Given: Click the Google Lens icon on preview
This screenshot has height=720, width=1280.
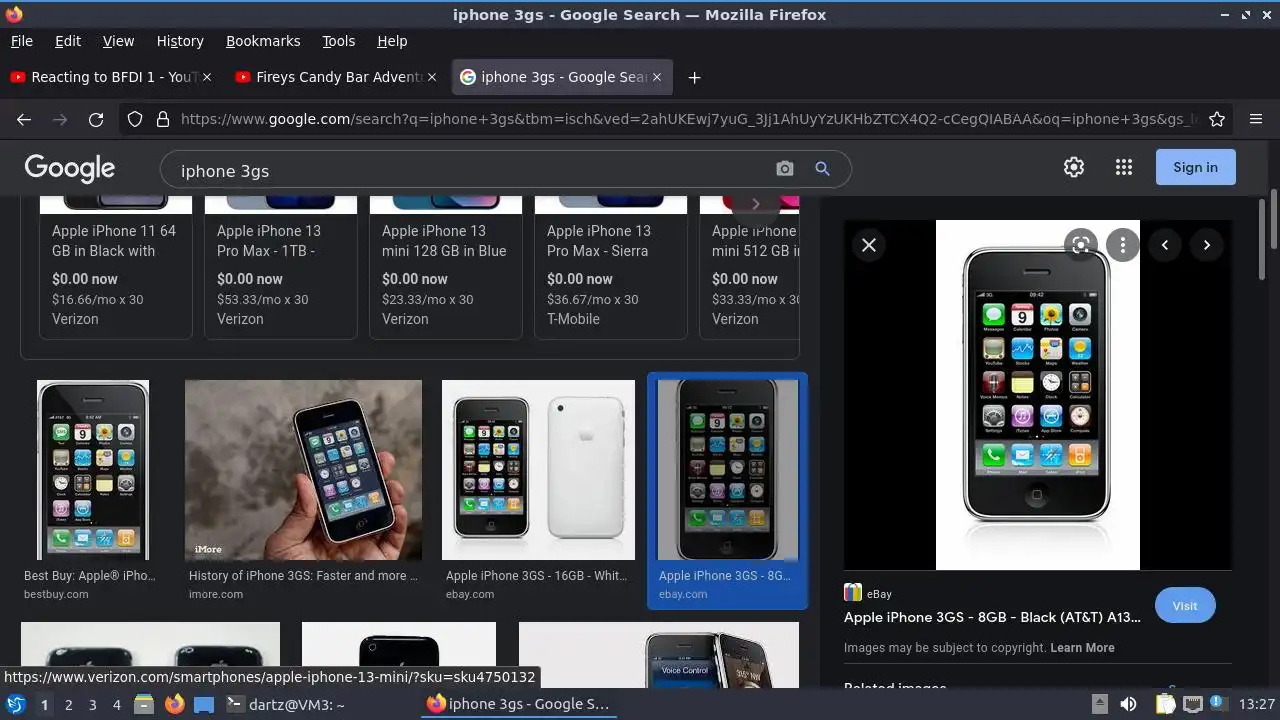Looking at the screenshot, I should tap(1080, 244).
